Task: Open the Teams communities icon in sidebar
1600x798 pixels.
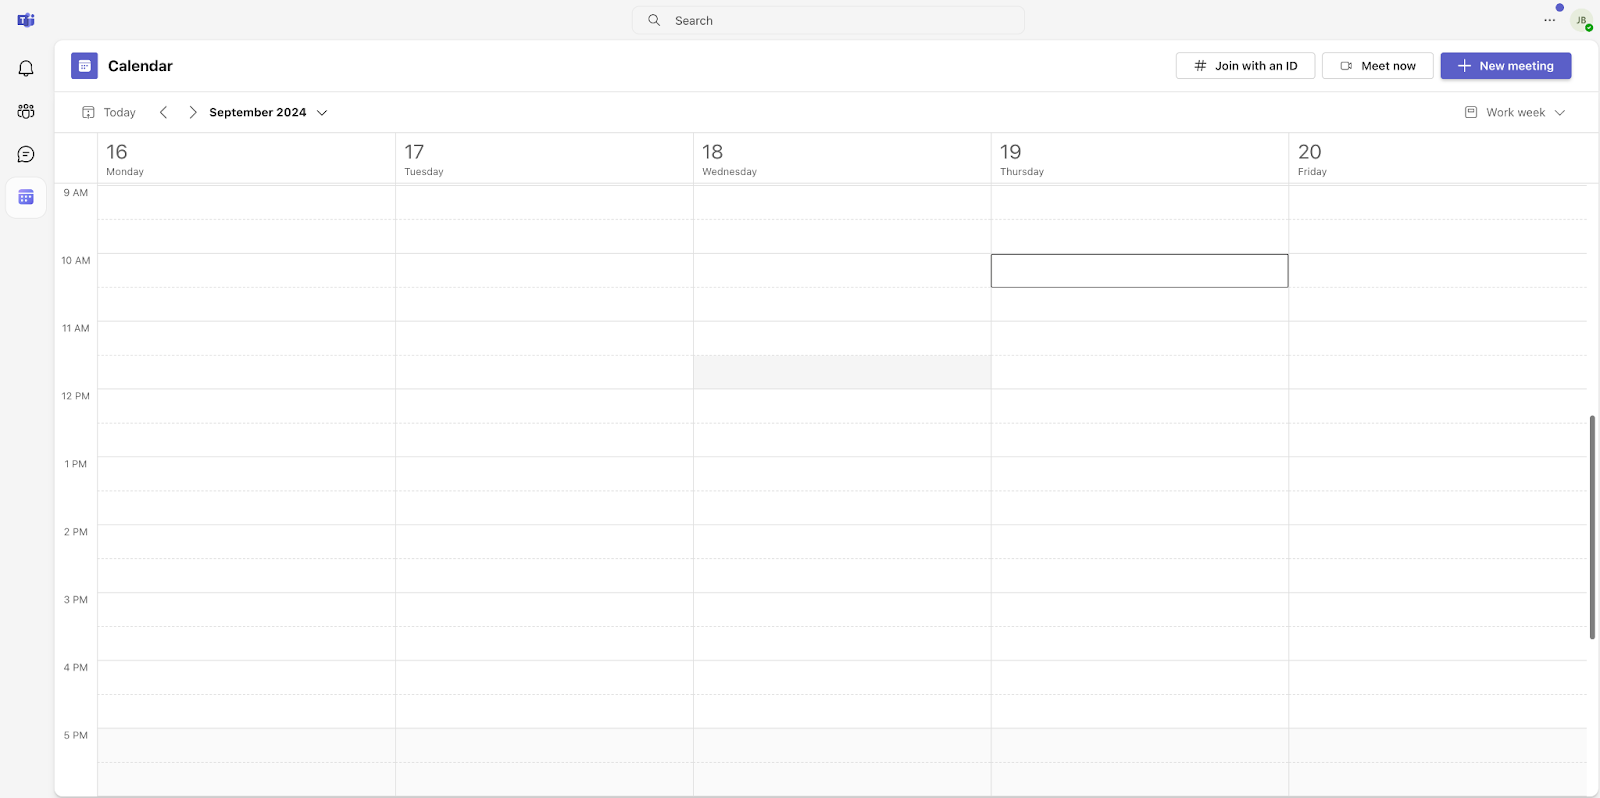Action: click(26, 111)
